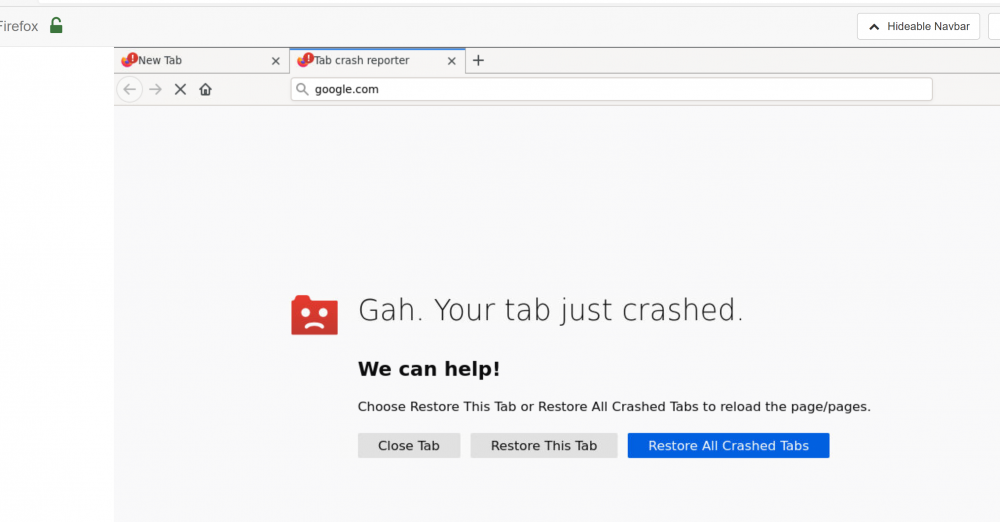Switch to the New Tab tab
The height and width of the screenshot is (522, 1000).
[202, 61]
